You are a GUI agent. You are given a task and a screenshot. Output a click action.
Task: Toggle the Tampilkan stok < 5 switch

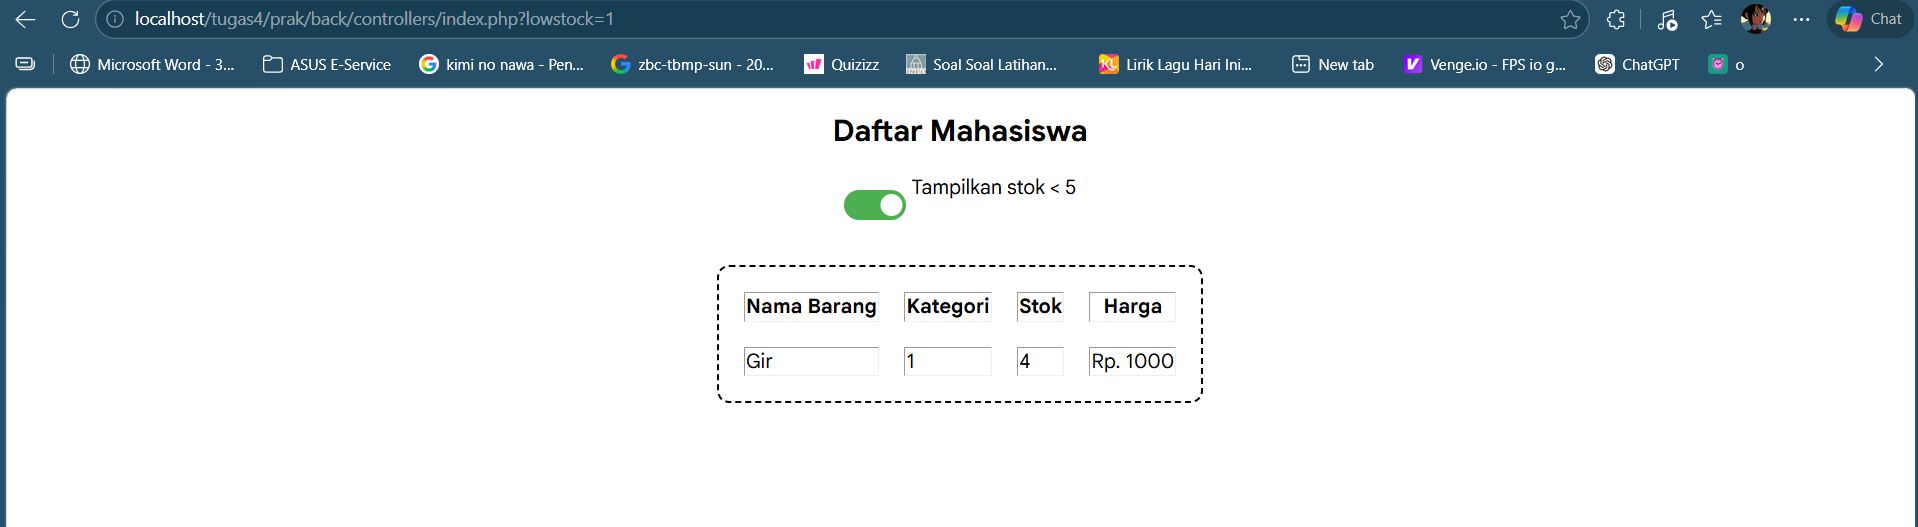pos(875,205)
